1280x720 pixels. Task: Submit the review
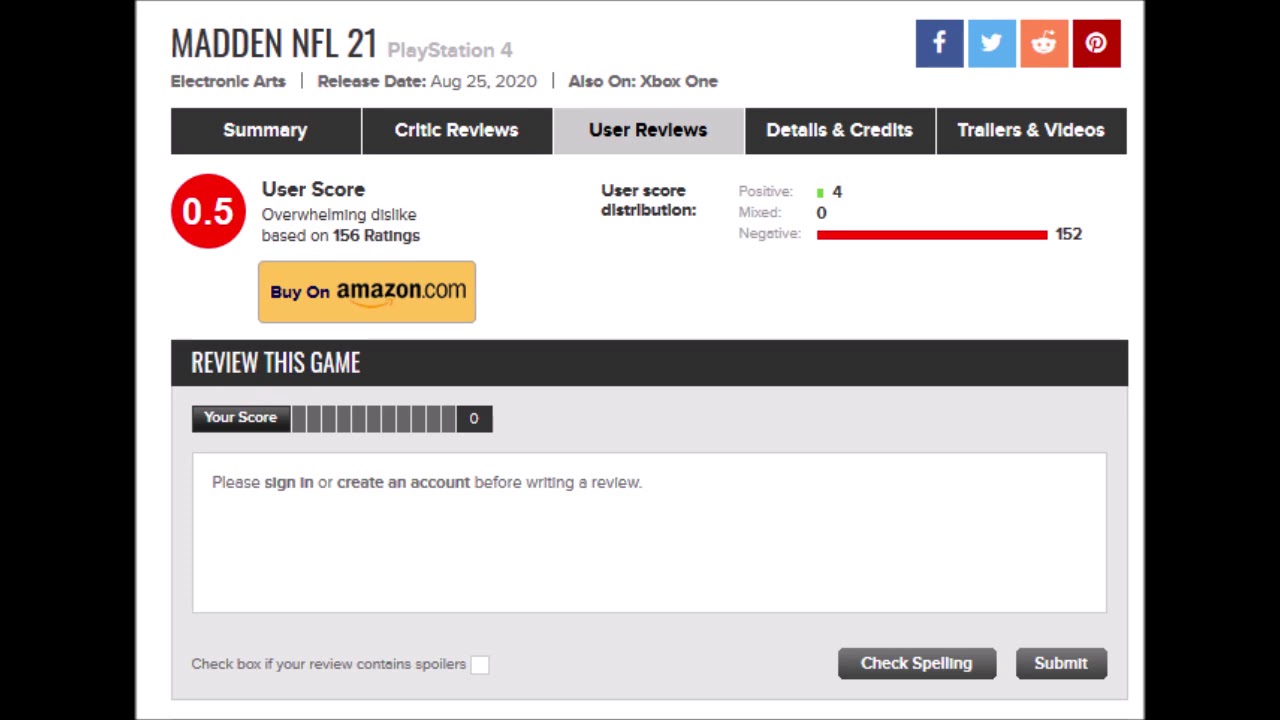(x=1061, y=663)
